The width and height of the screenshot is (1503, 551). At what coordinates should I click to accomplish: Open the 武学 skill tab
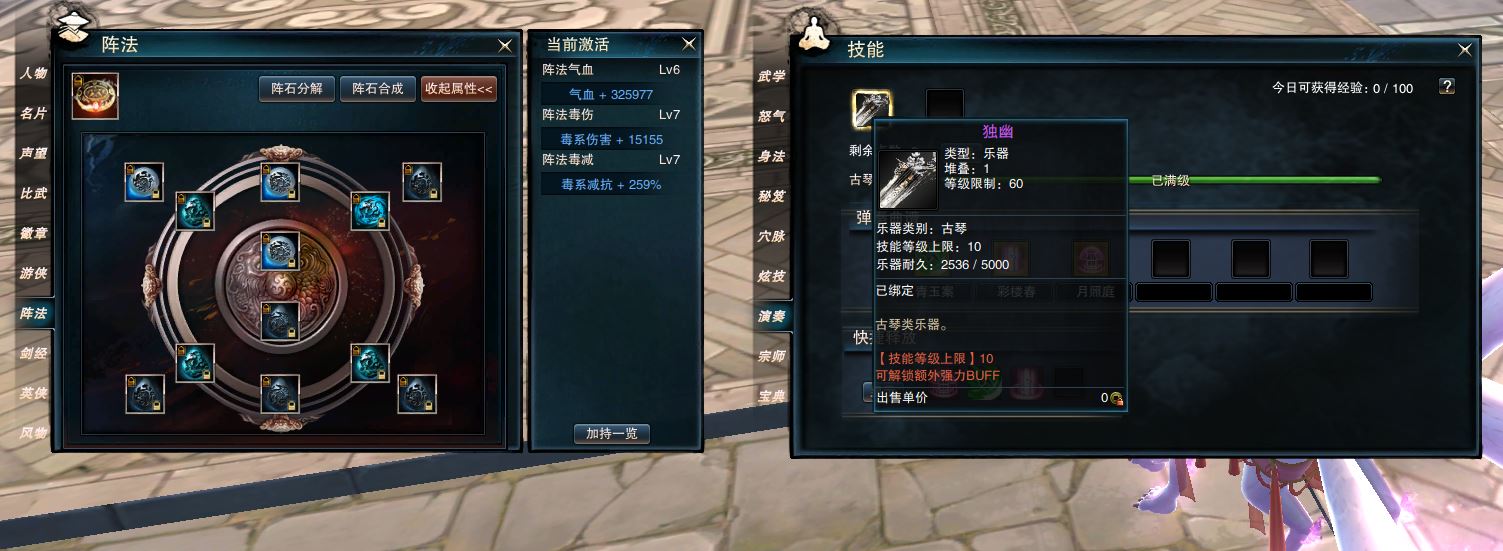pyautogui.click(x=771, y=76)
